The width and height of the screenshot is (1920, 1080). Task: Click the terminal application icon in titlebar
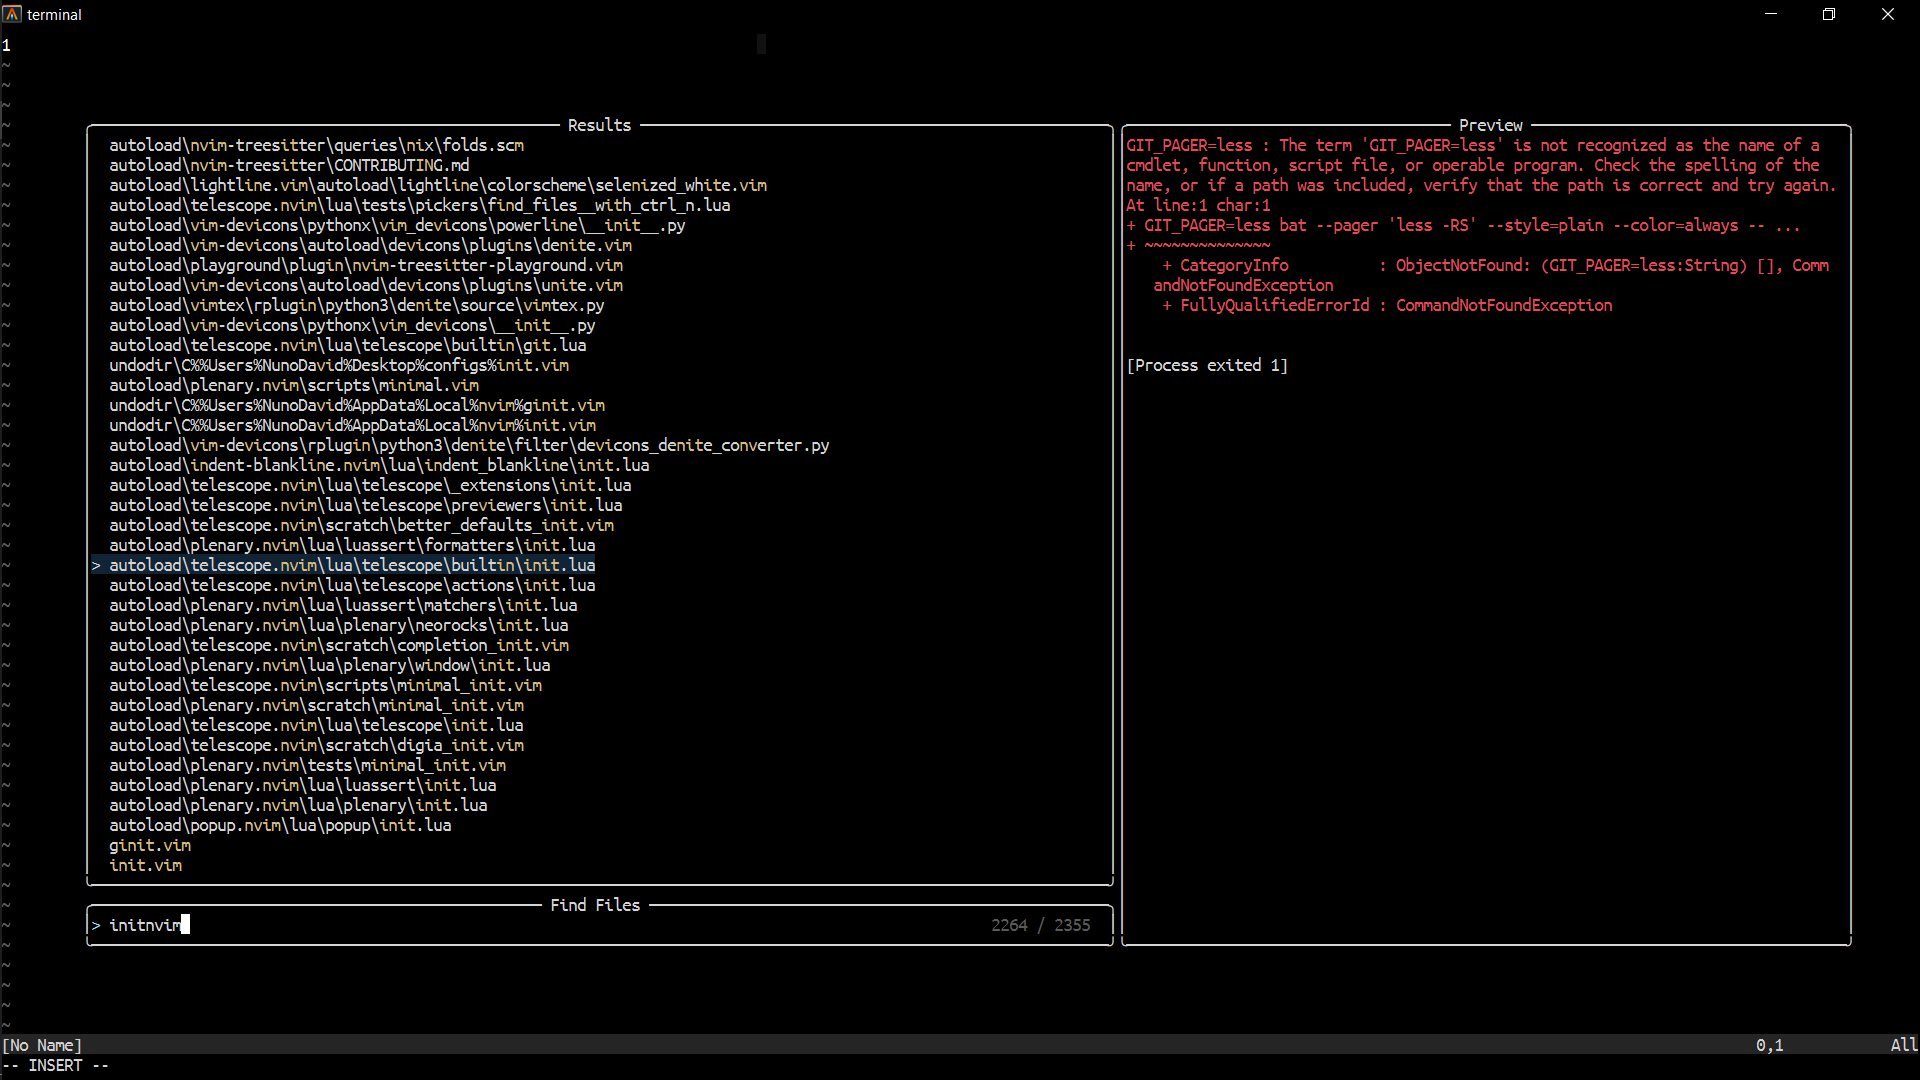pyautogui.click(x=13, y=14)
